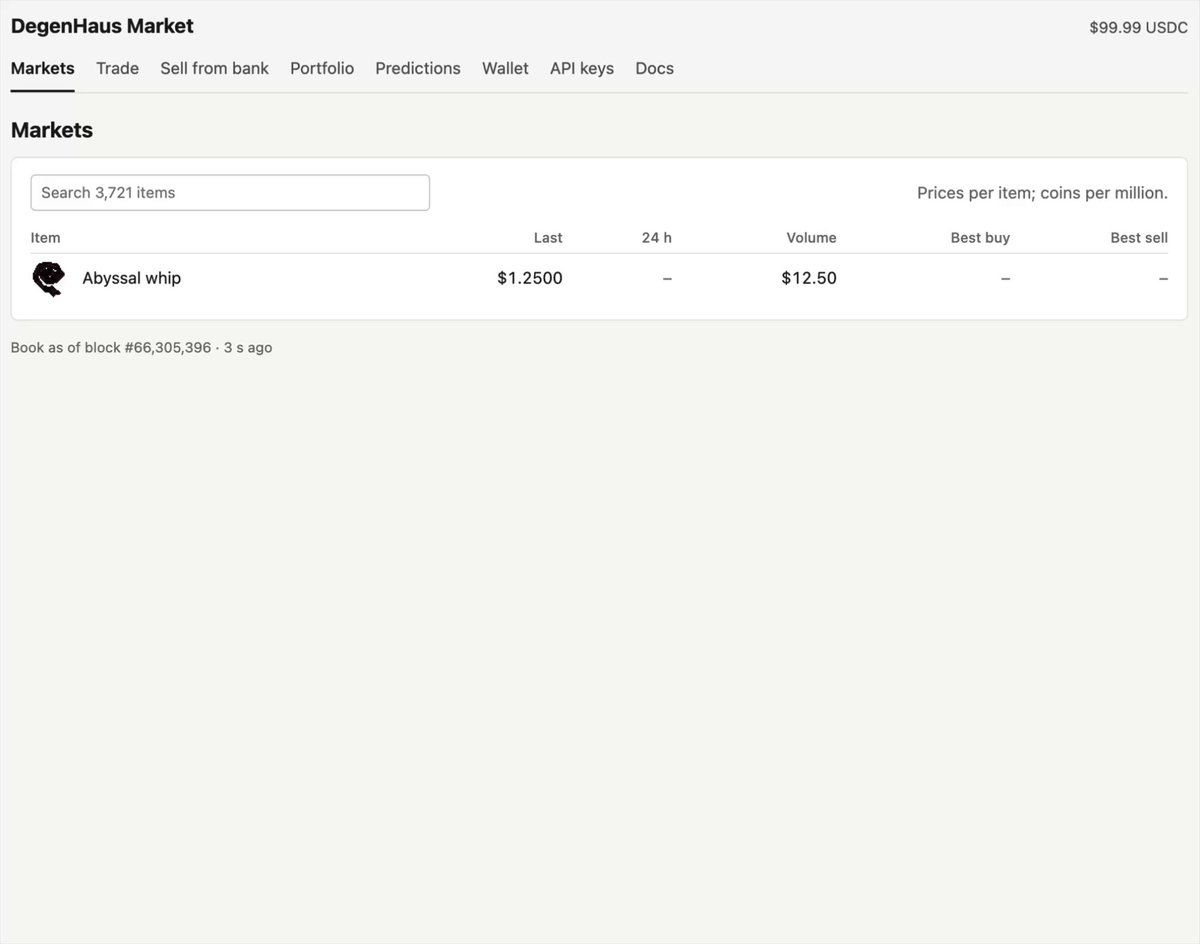
Task: Open the Trade tab
Action: pos(117,68)
